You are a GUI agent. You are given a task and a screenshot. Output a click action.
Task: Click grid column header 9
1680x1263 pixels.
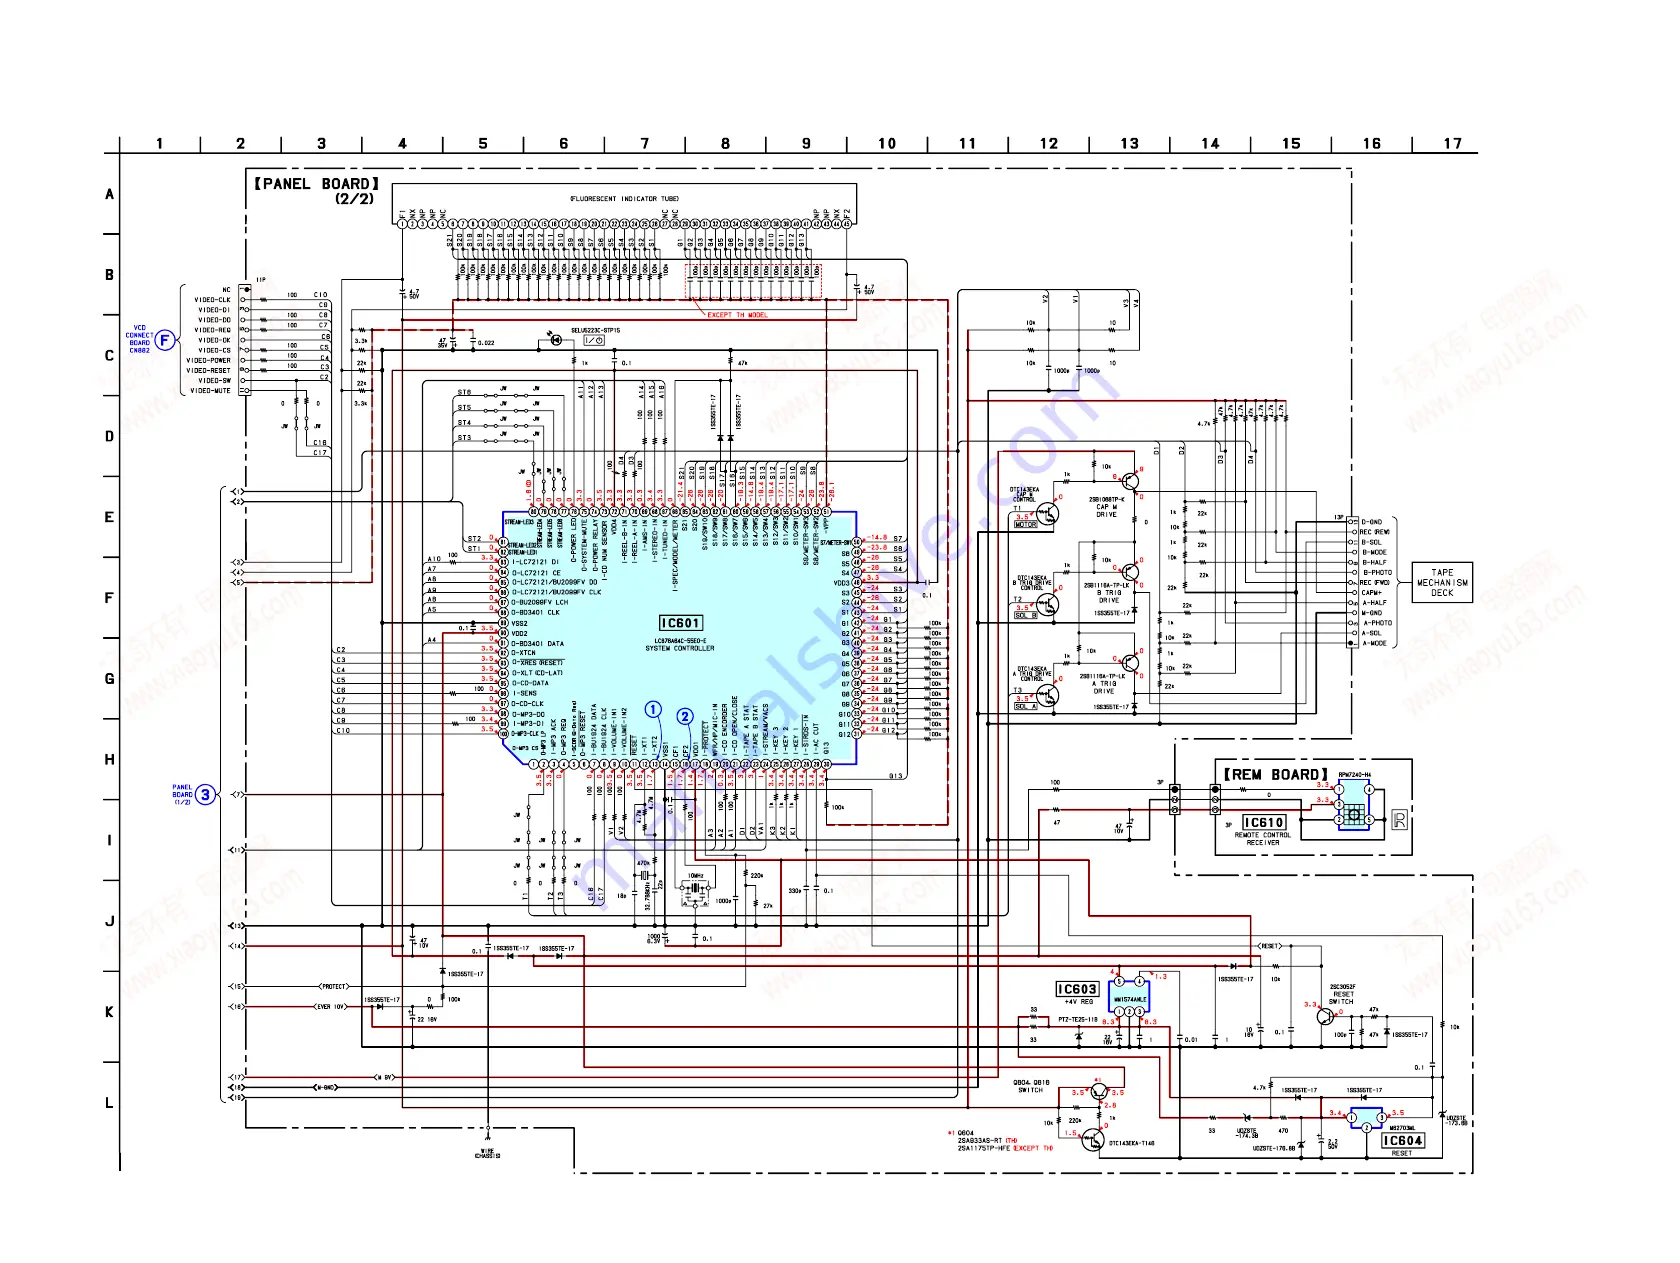tap(806, 144)
